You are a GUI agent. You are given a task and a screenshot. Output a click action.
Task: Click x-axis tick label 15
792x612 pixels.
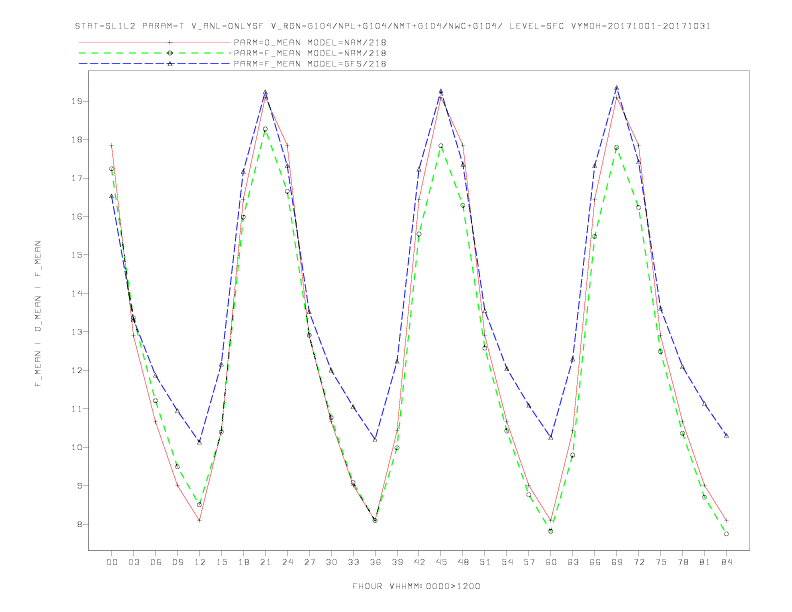221,562
